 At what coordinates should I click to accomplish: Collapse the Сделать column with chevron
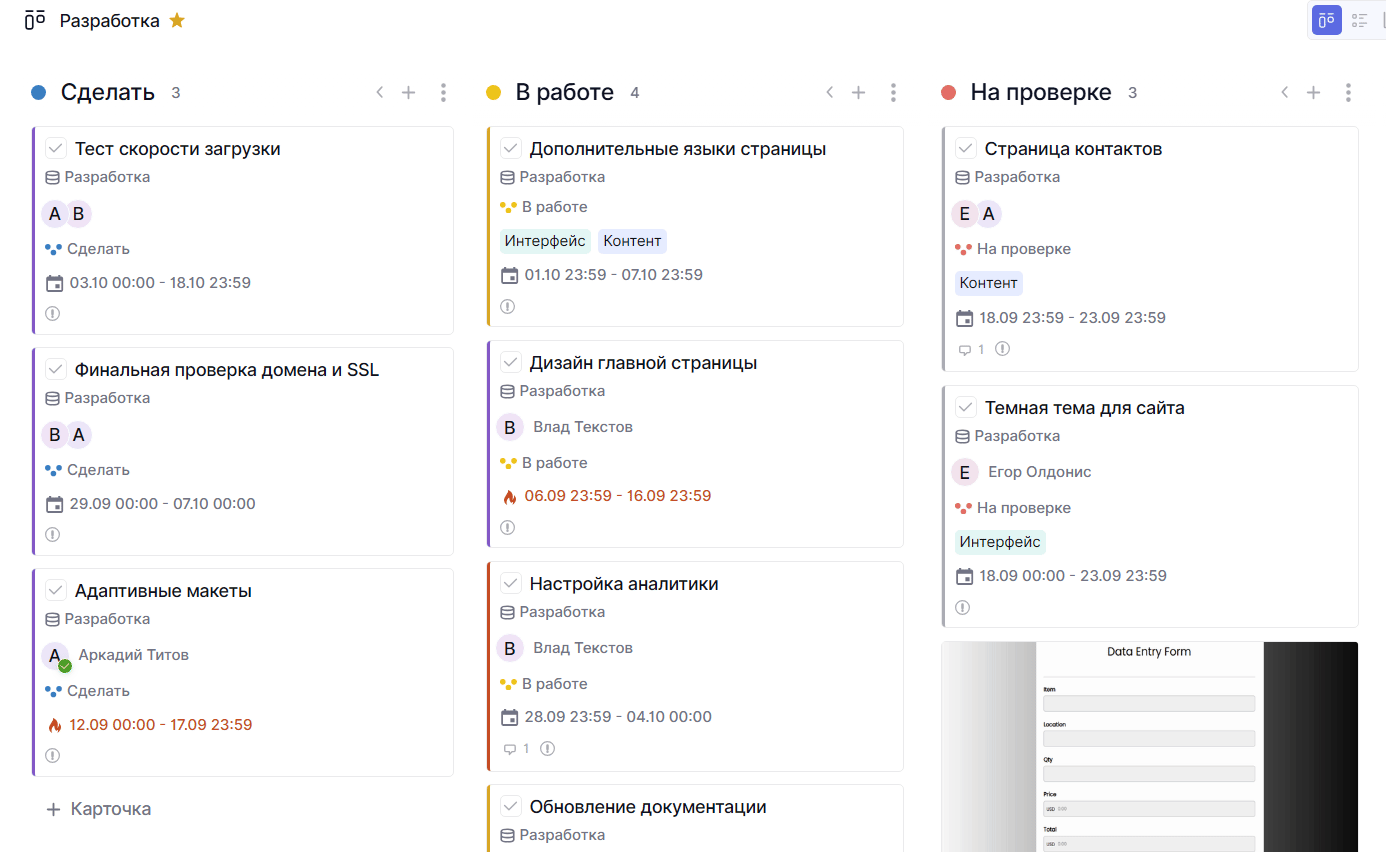coord(380,93)
